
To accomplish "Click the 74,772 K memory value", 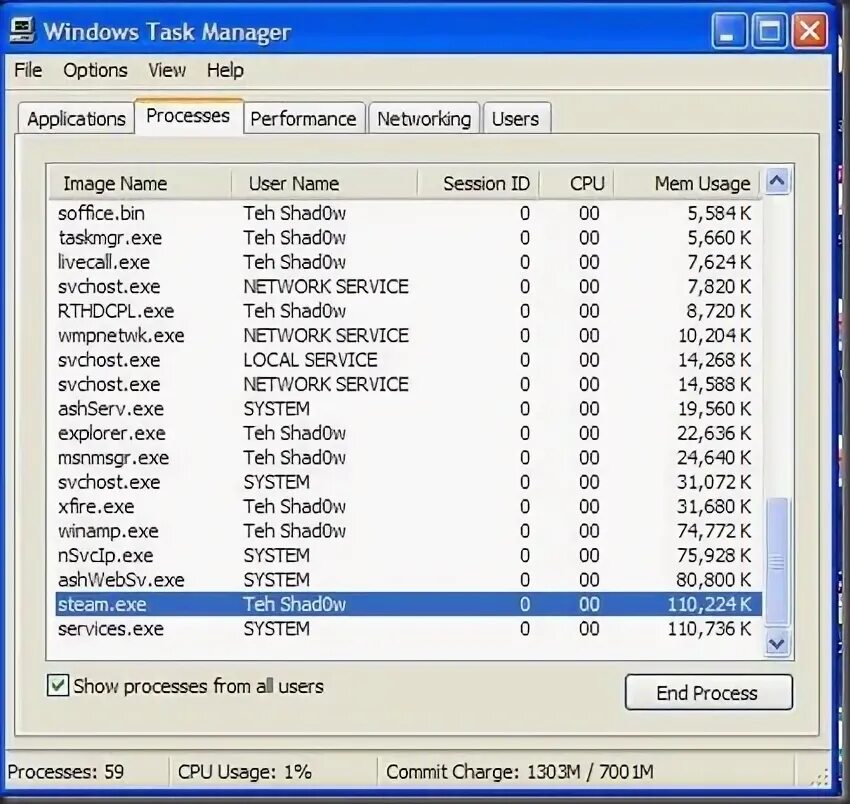I will pyautogui.click(x=714, y=531).
